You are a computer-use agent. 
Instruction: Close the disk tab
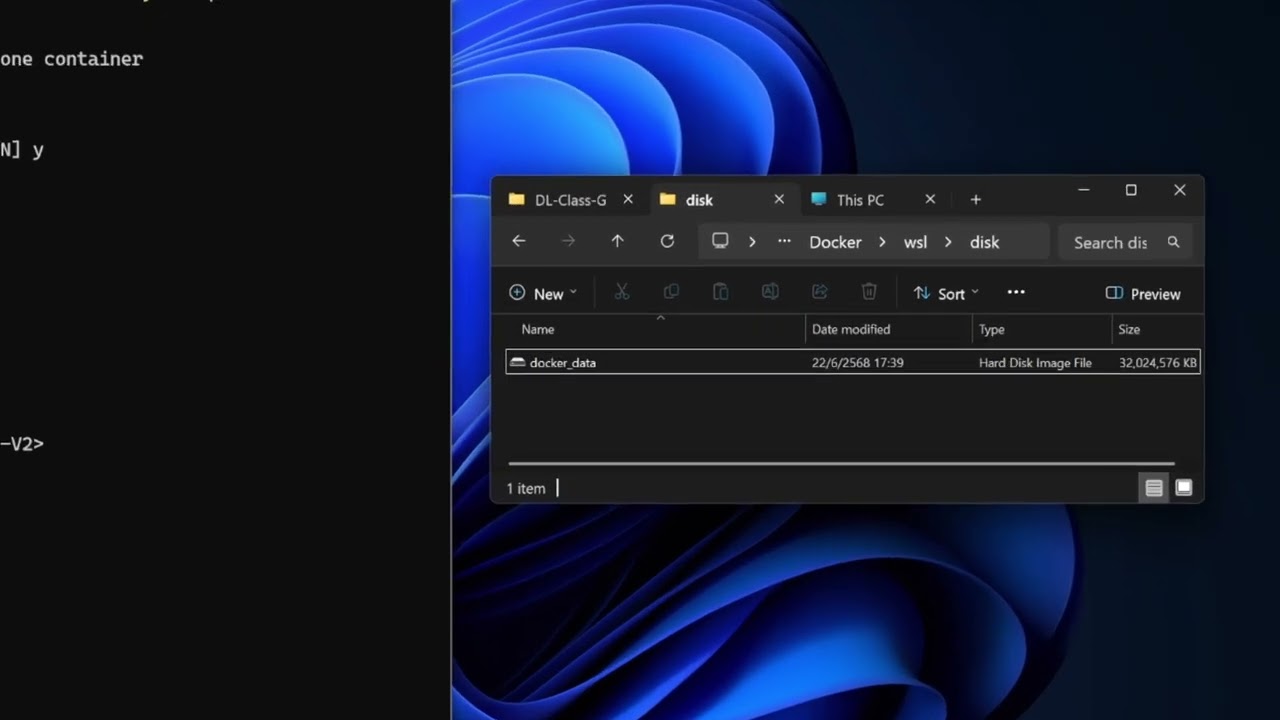779,199
